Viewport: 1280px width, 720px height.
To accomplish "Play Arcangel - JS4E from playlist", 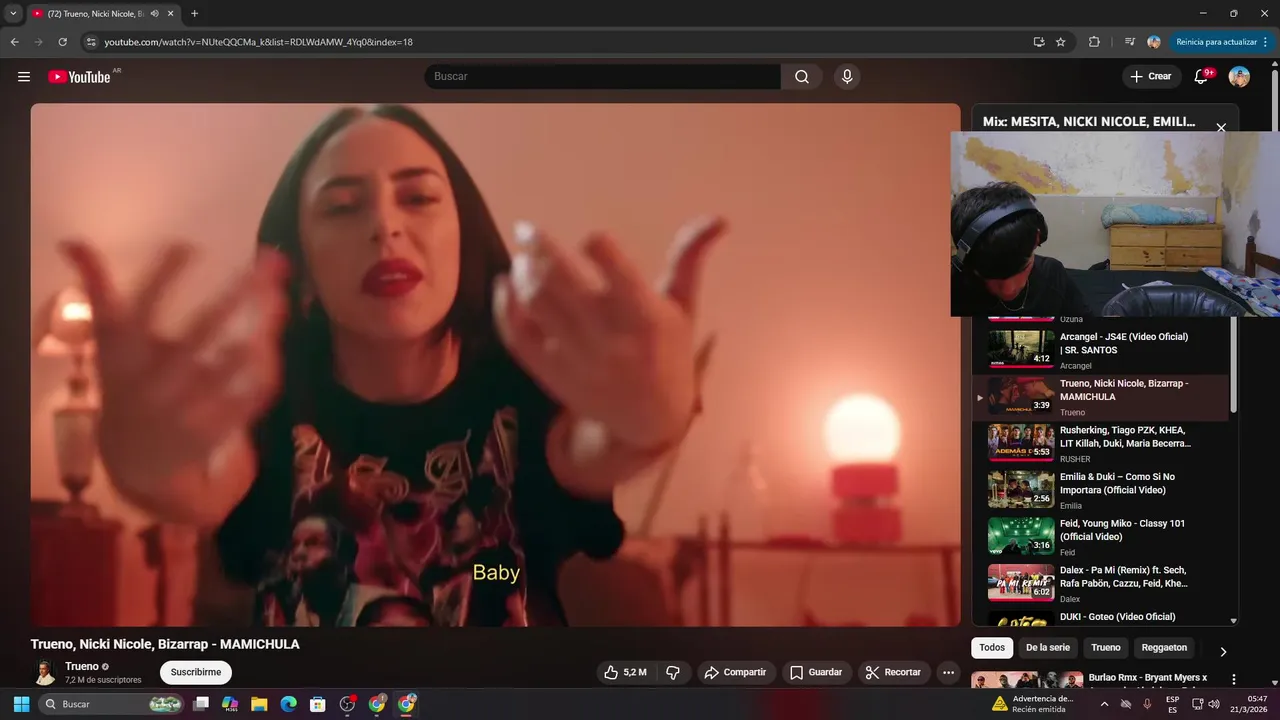I will [x=1100, y=350].
